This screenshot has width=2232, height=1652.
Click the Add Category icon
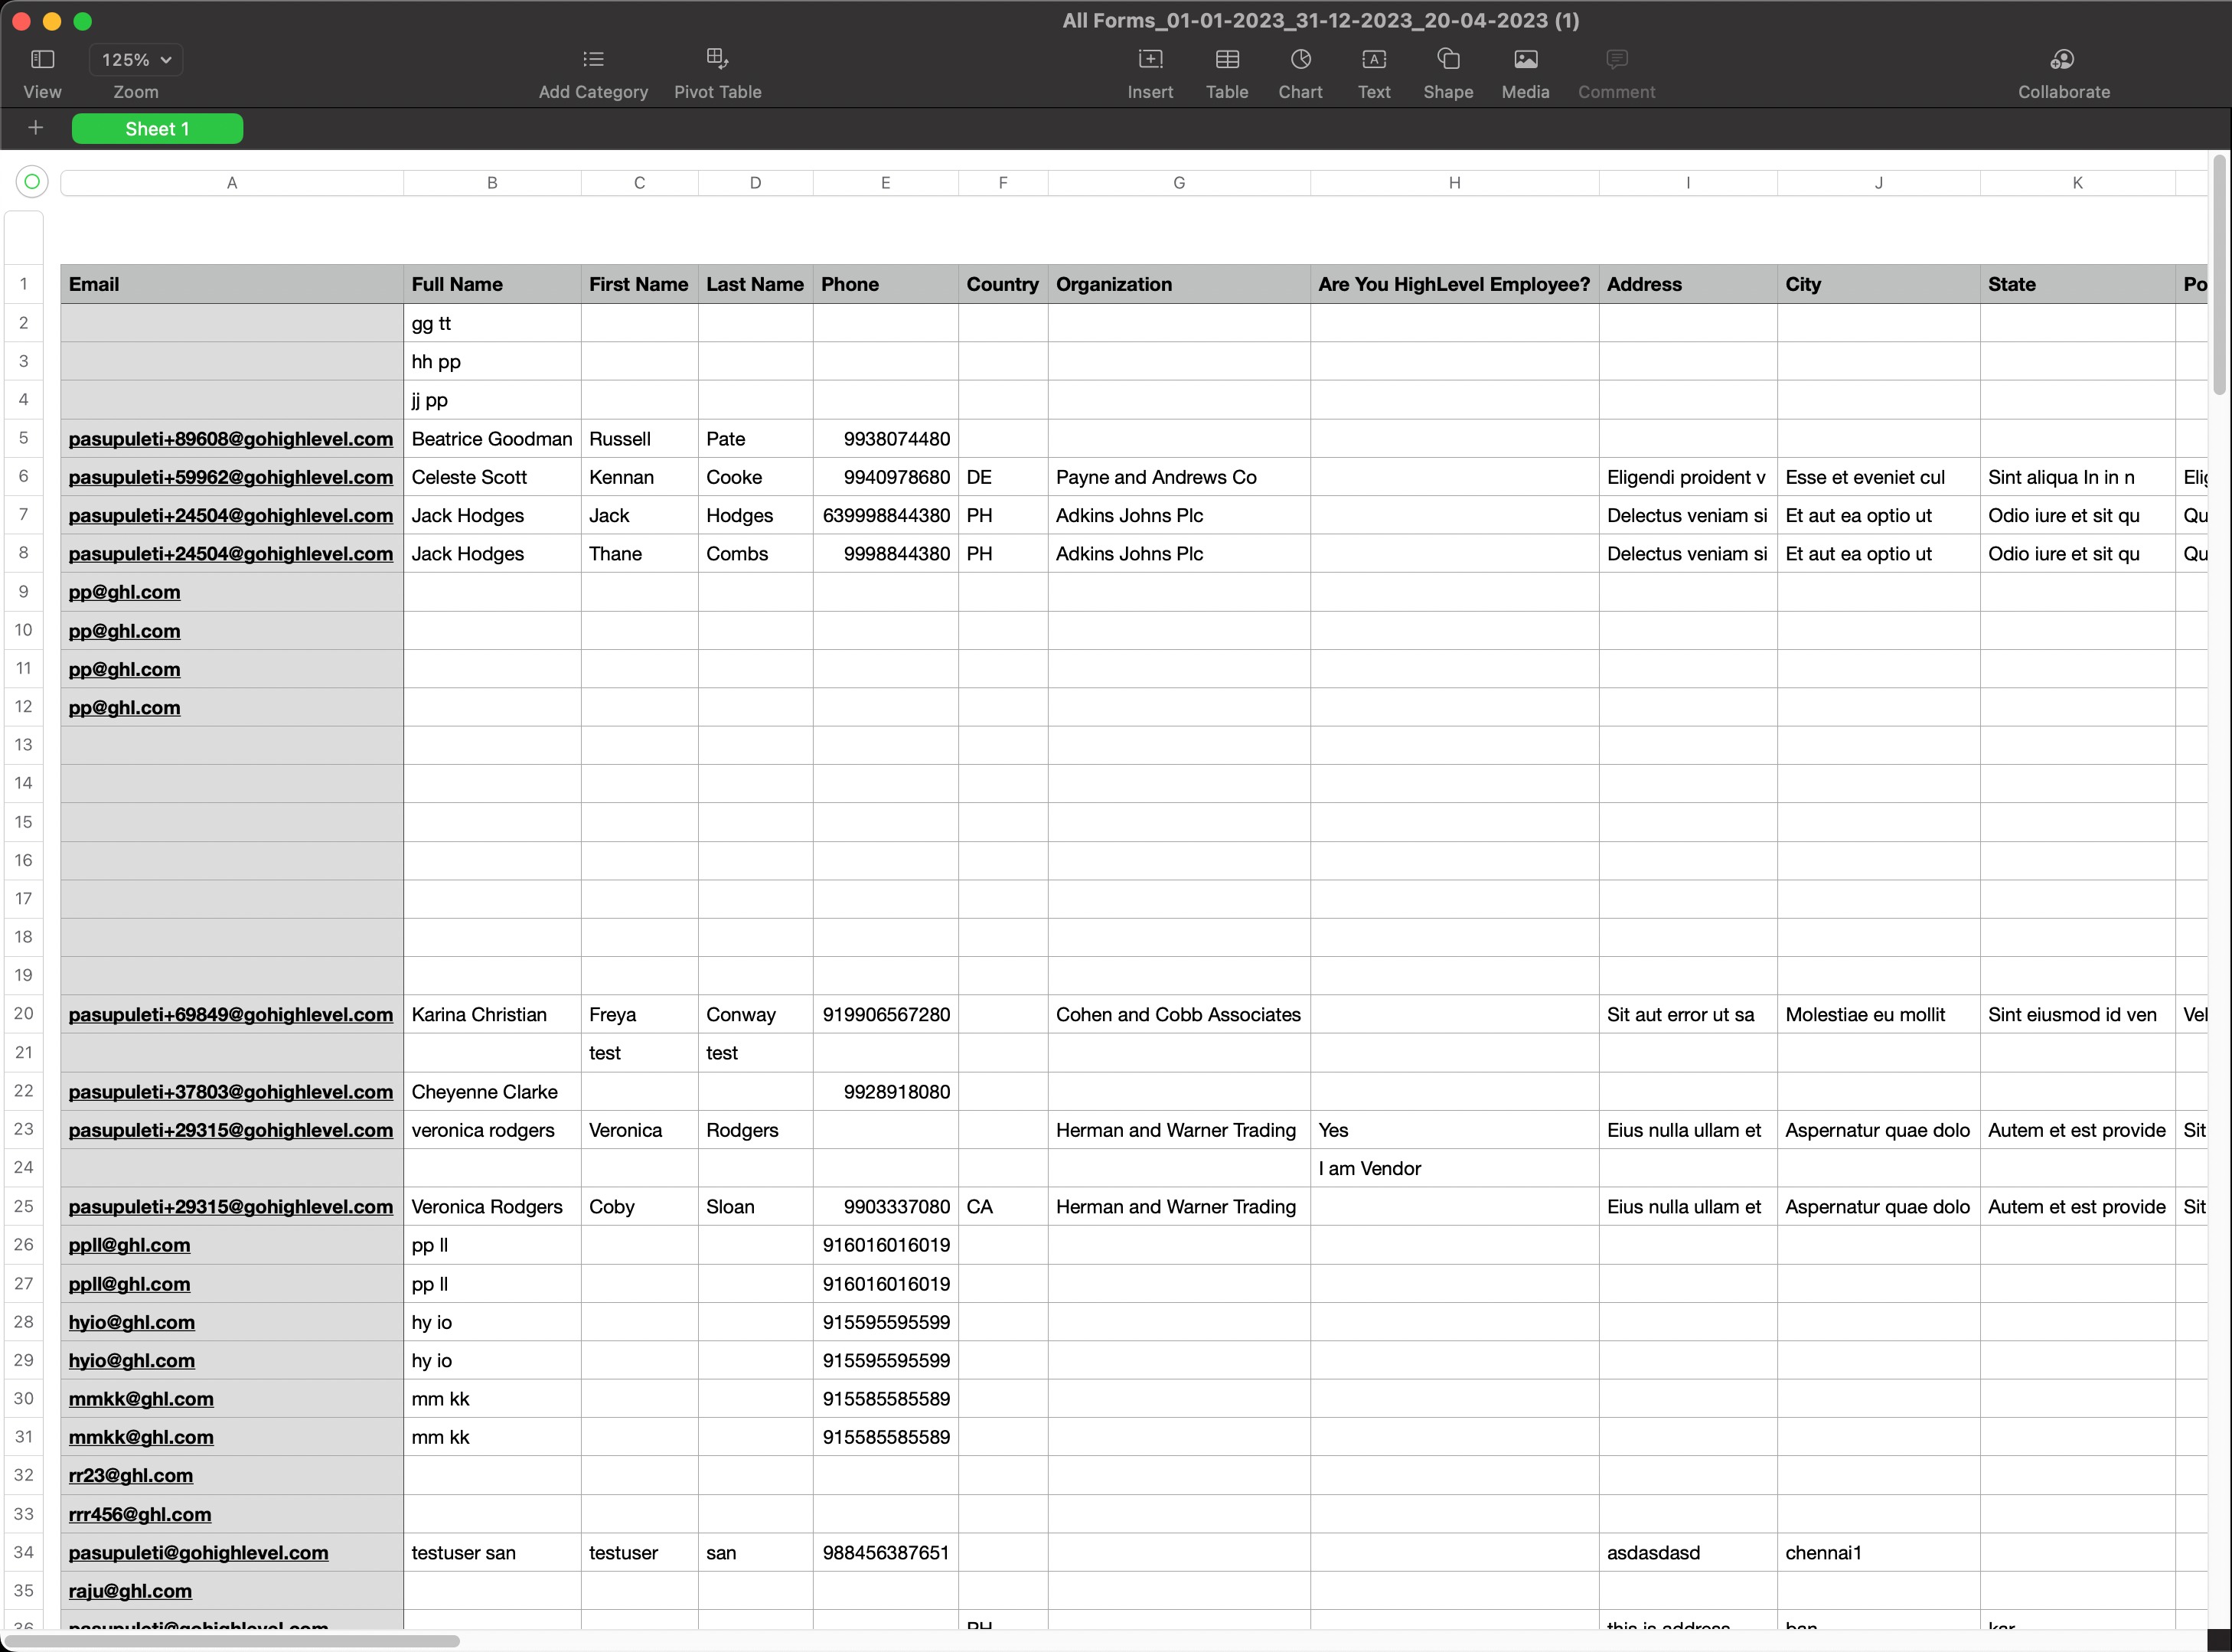(593, 60)
